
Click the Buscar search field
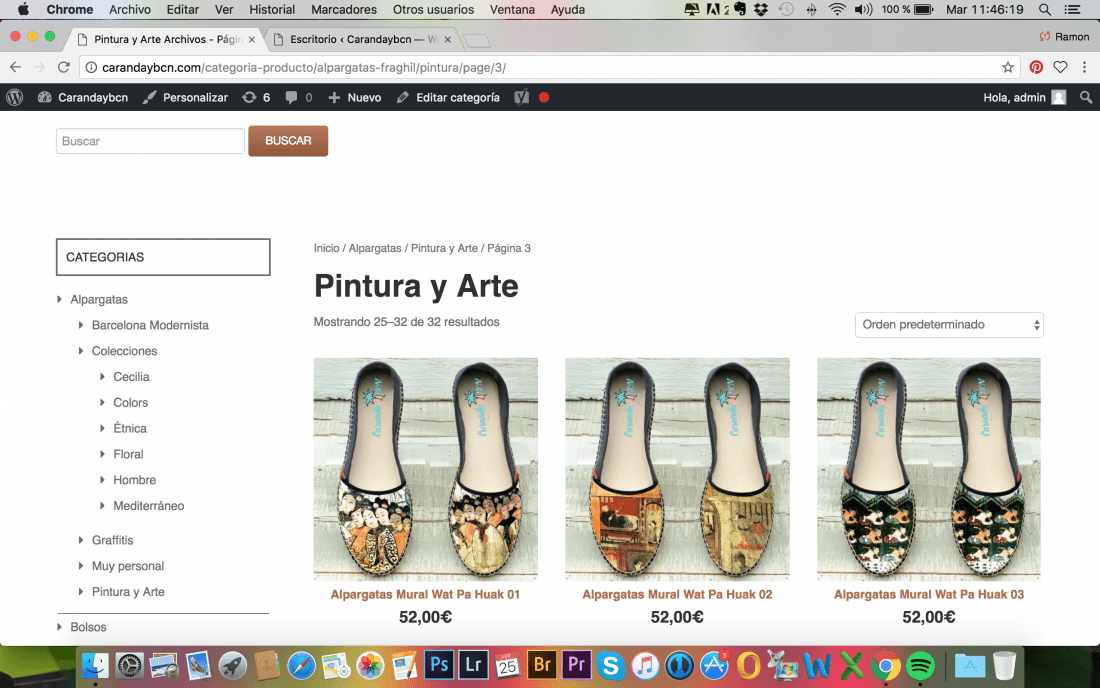tap(150, 141)
